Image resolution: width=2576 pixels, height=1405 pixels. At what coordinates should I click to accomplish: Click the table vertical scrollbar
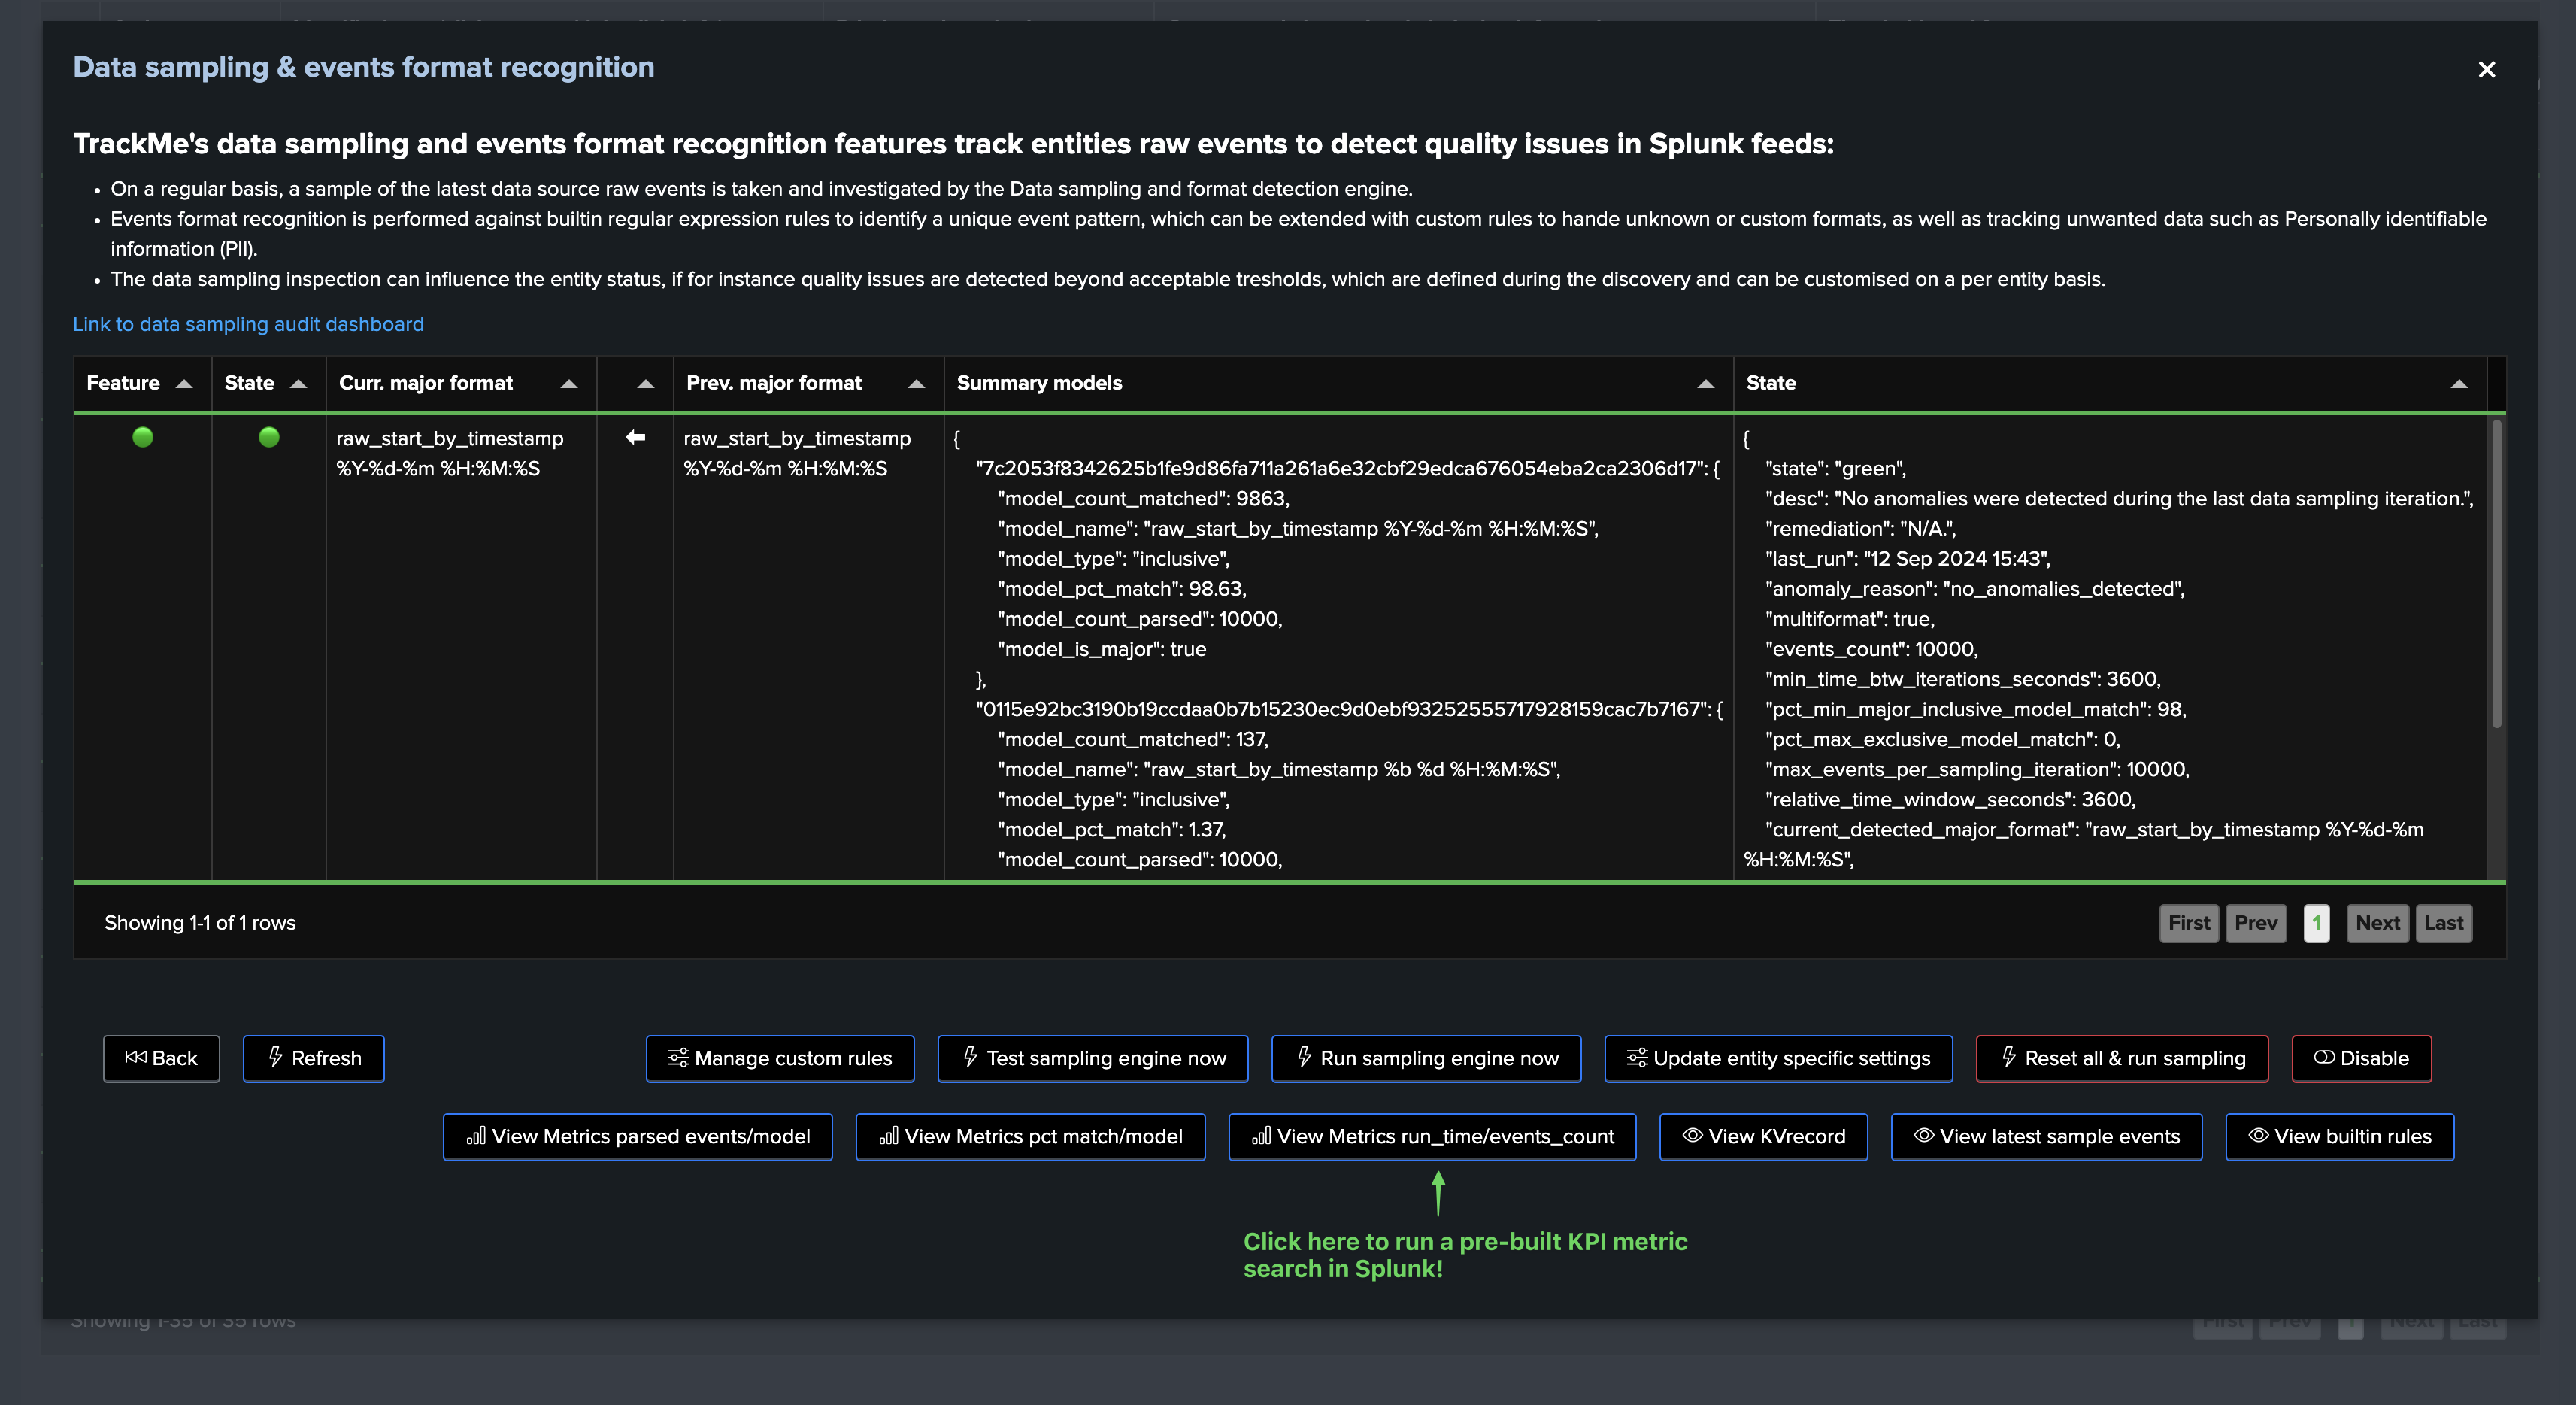2496,575
